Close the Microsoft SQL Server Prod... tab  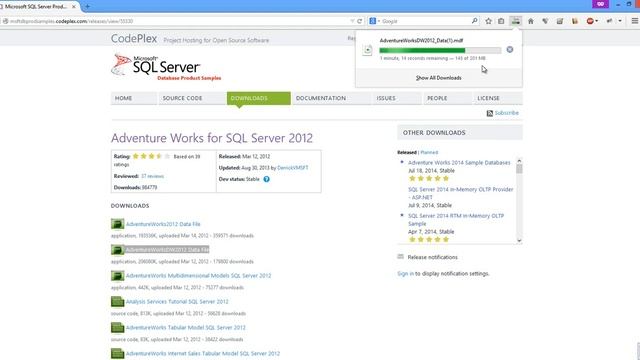[x=73, y=7]
